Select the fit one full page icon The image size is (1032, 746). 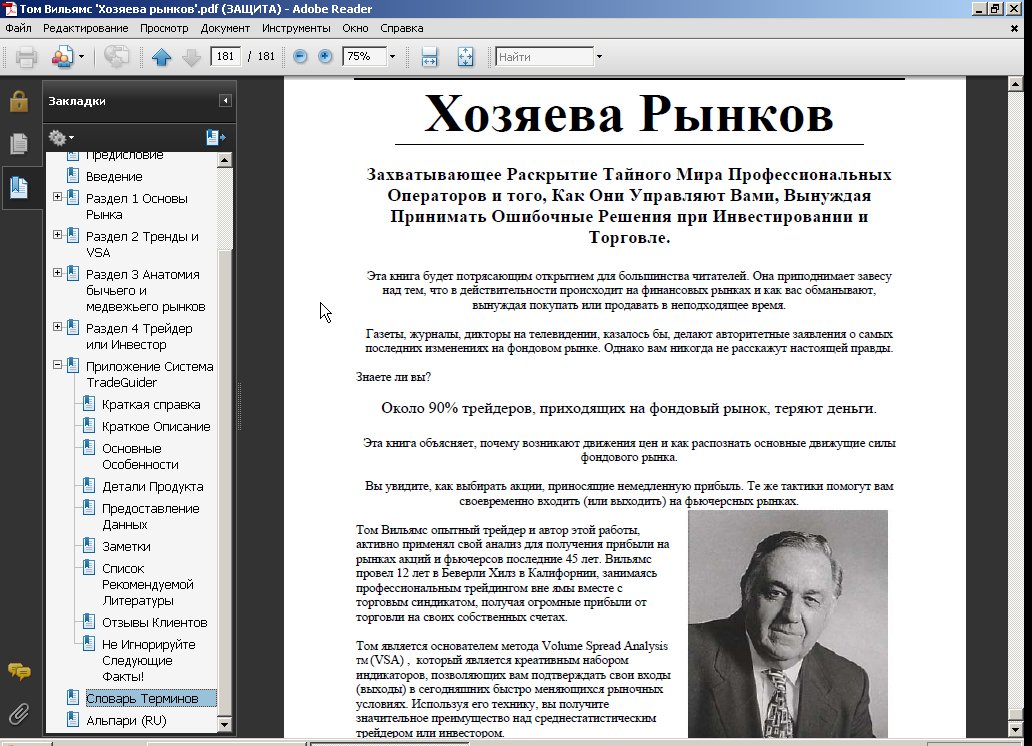465,57
